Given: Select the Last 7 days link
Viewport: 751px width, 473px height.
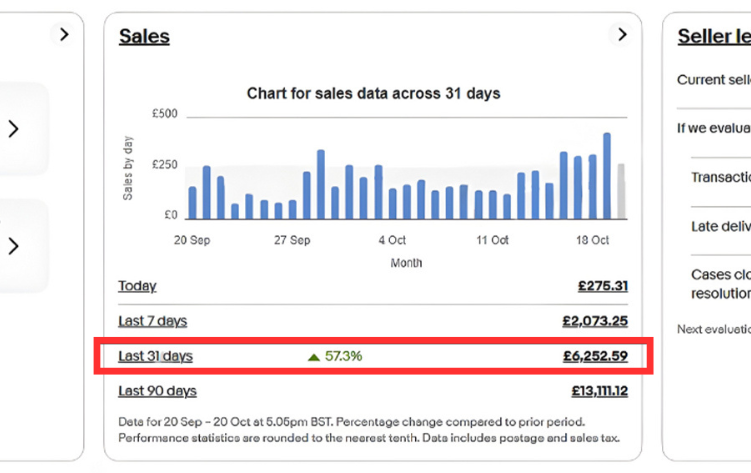Looking at the screenshot, I should 152,321.
